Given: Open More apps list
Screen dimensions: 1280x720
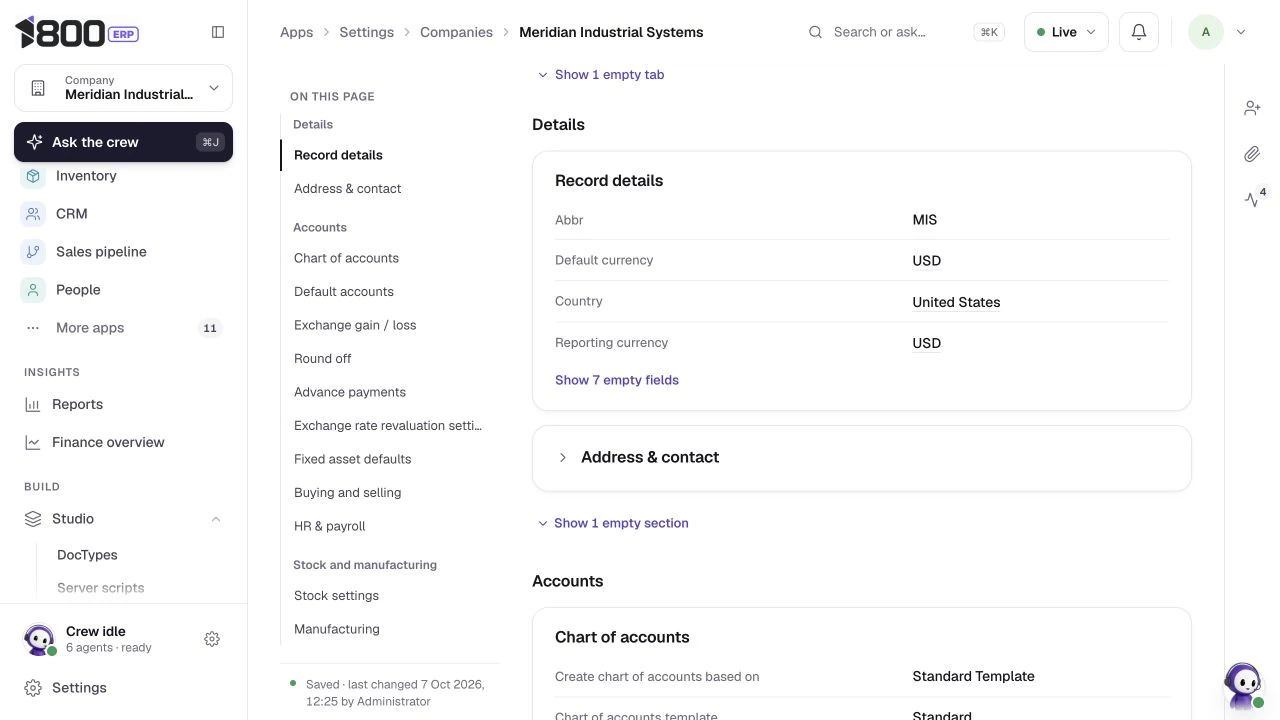Looking at the screenshot, I should coord(123,328).
